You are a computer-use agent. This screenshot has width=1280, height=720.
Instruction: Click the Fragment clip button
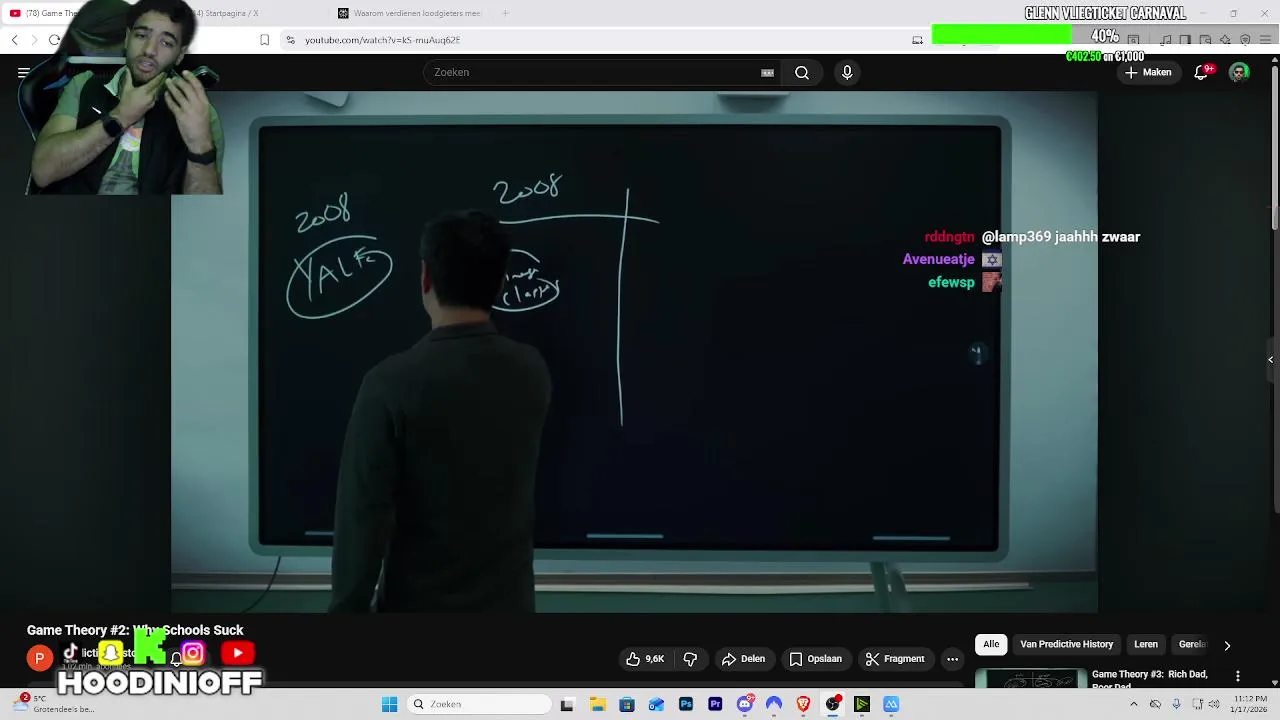(x=894, y=659)
